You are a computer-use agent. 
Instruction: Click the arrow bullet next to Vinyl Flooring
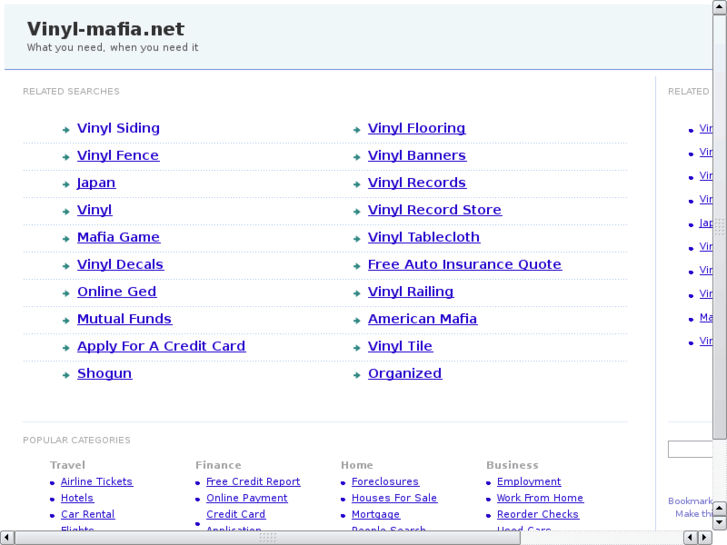(x=357, y=129)
